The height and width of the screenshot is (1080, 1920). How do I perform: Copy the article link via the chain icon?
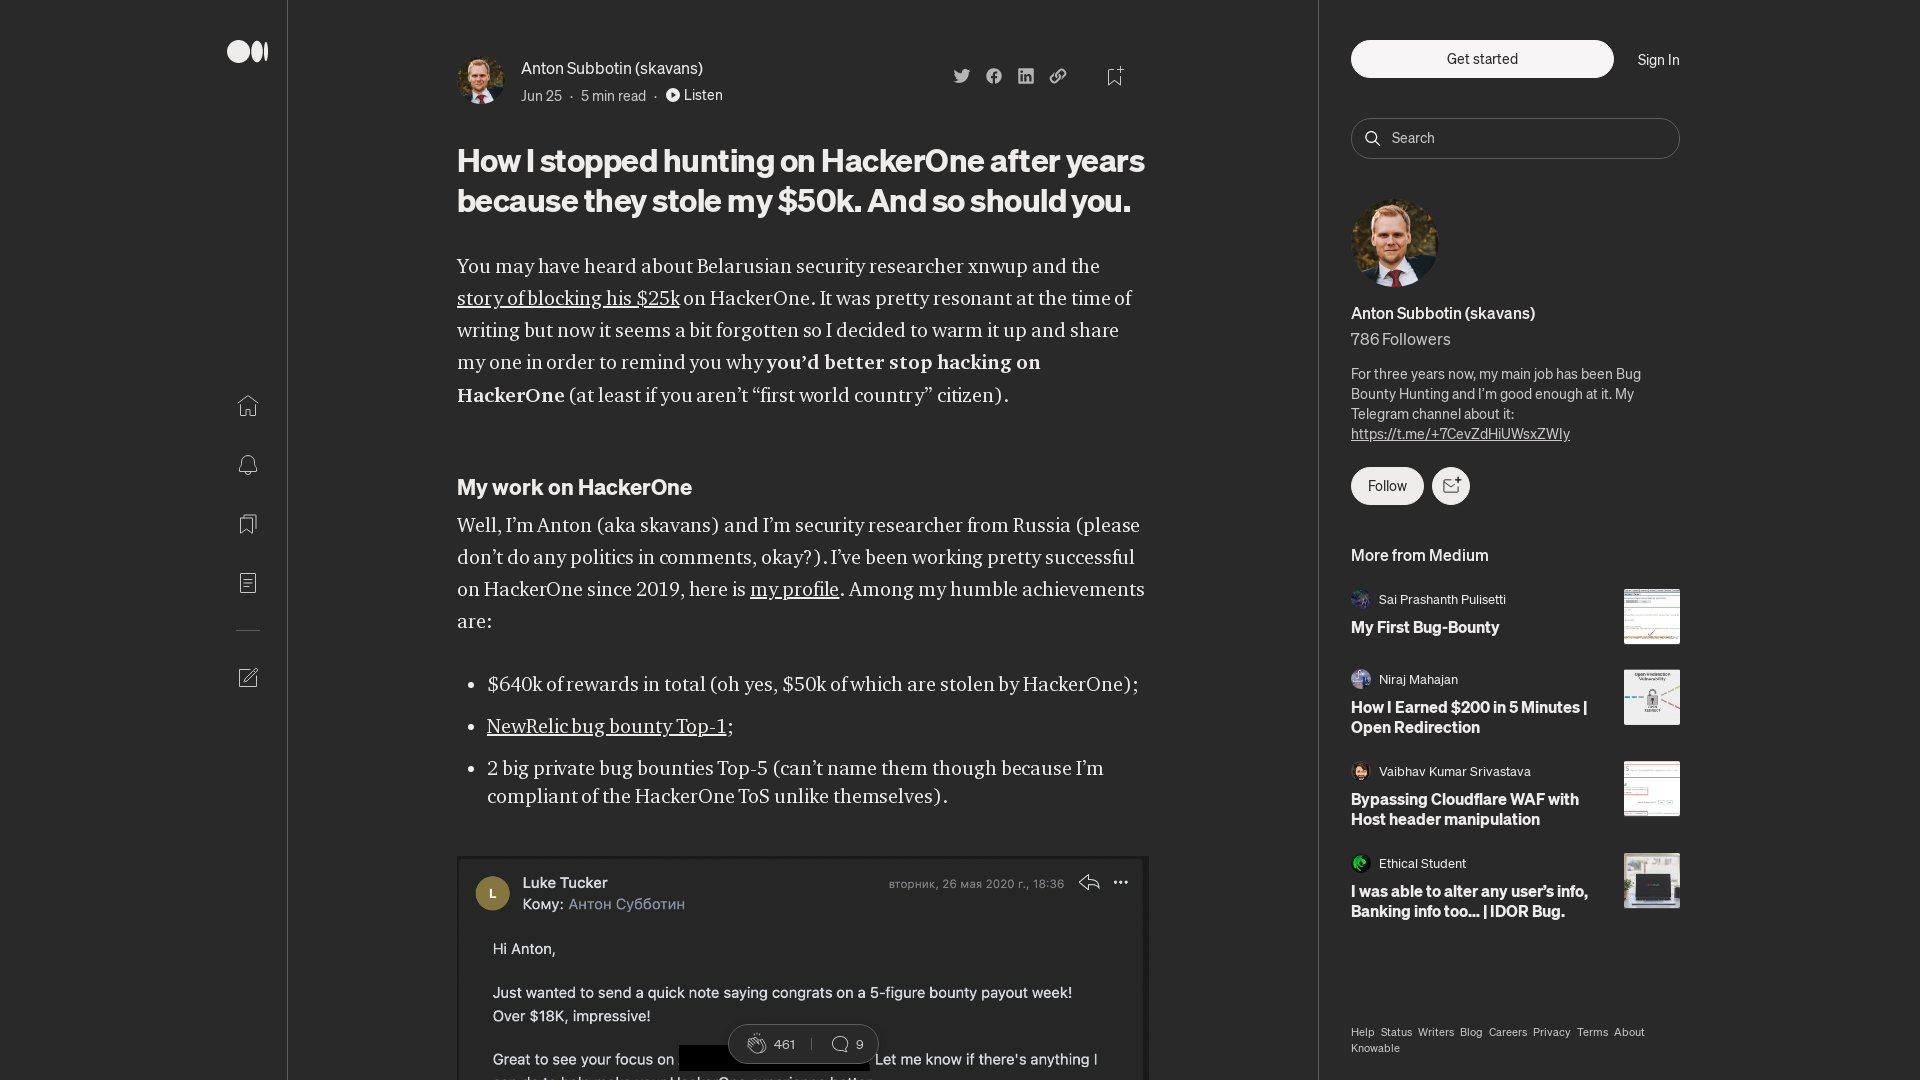(1058, 76)
